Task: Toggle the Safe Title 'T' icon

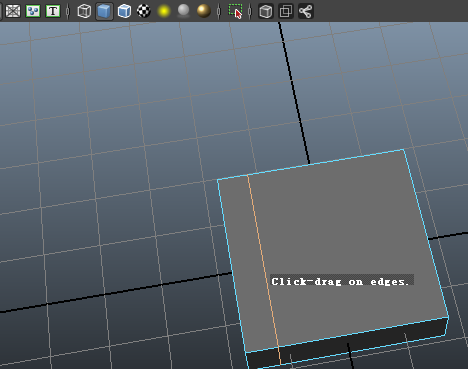Action: tap(53, 11)
